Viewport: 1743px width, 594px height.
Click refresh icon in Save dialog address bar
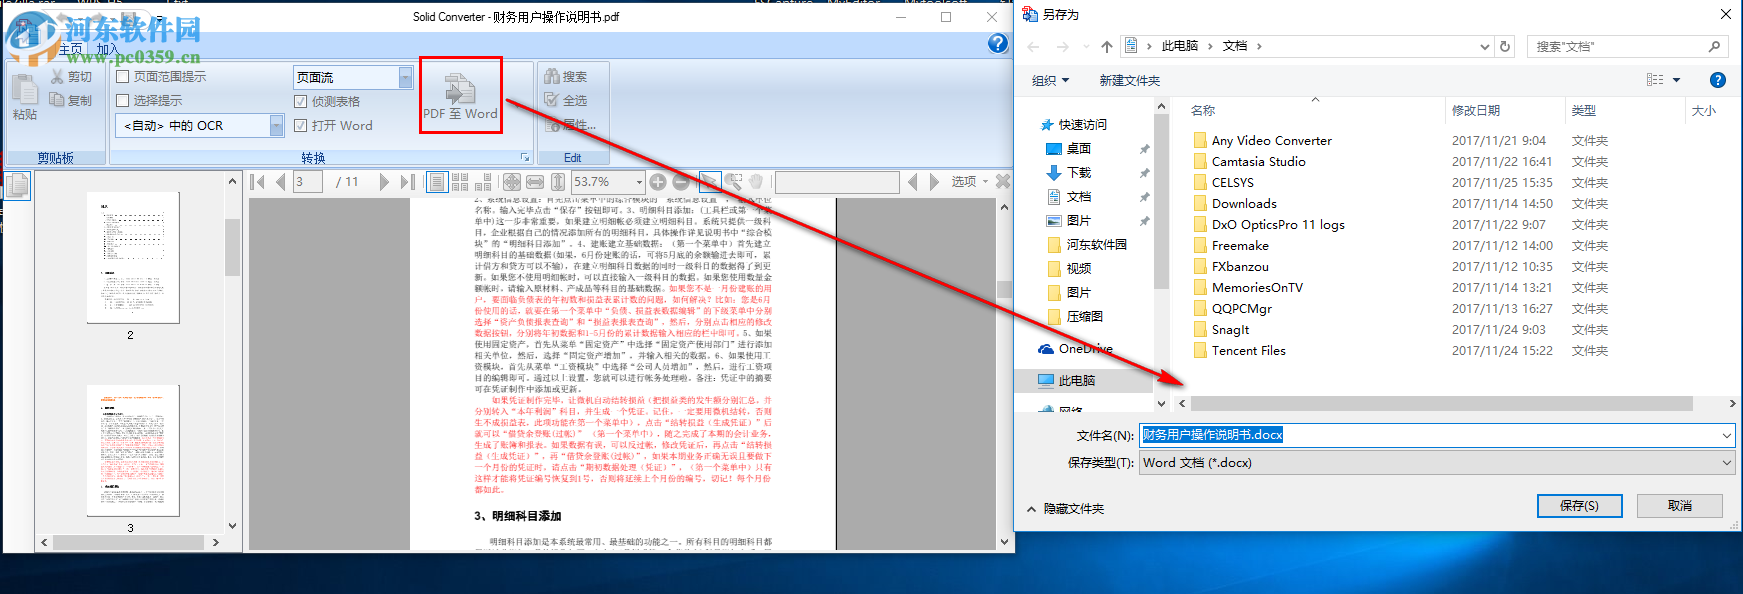coord(1505,46)
